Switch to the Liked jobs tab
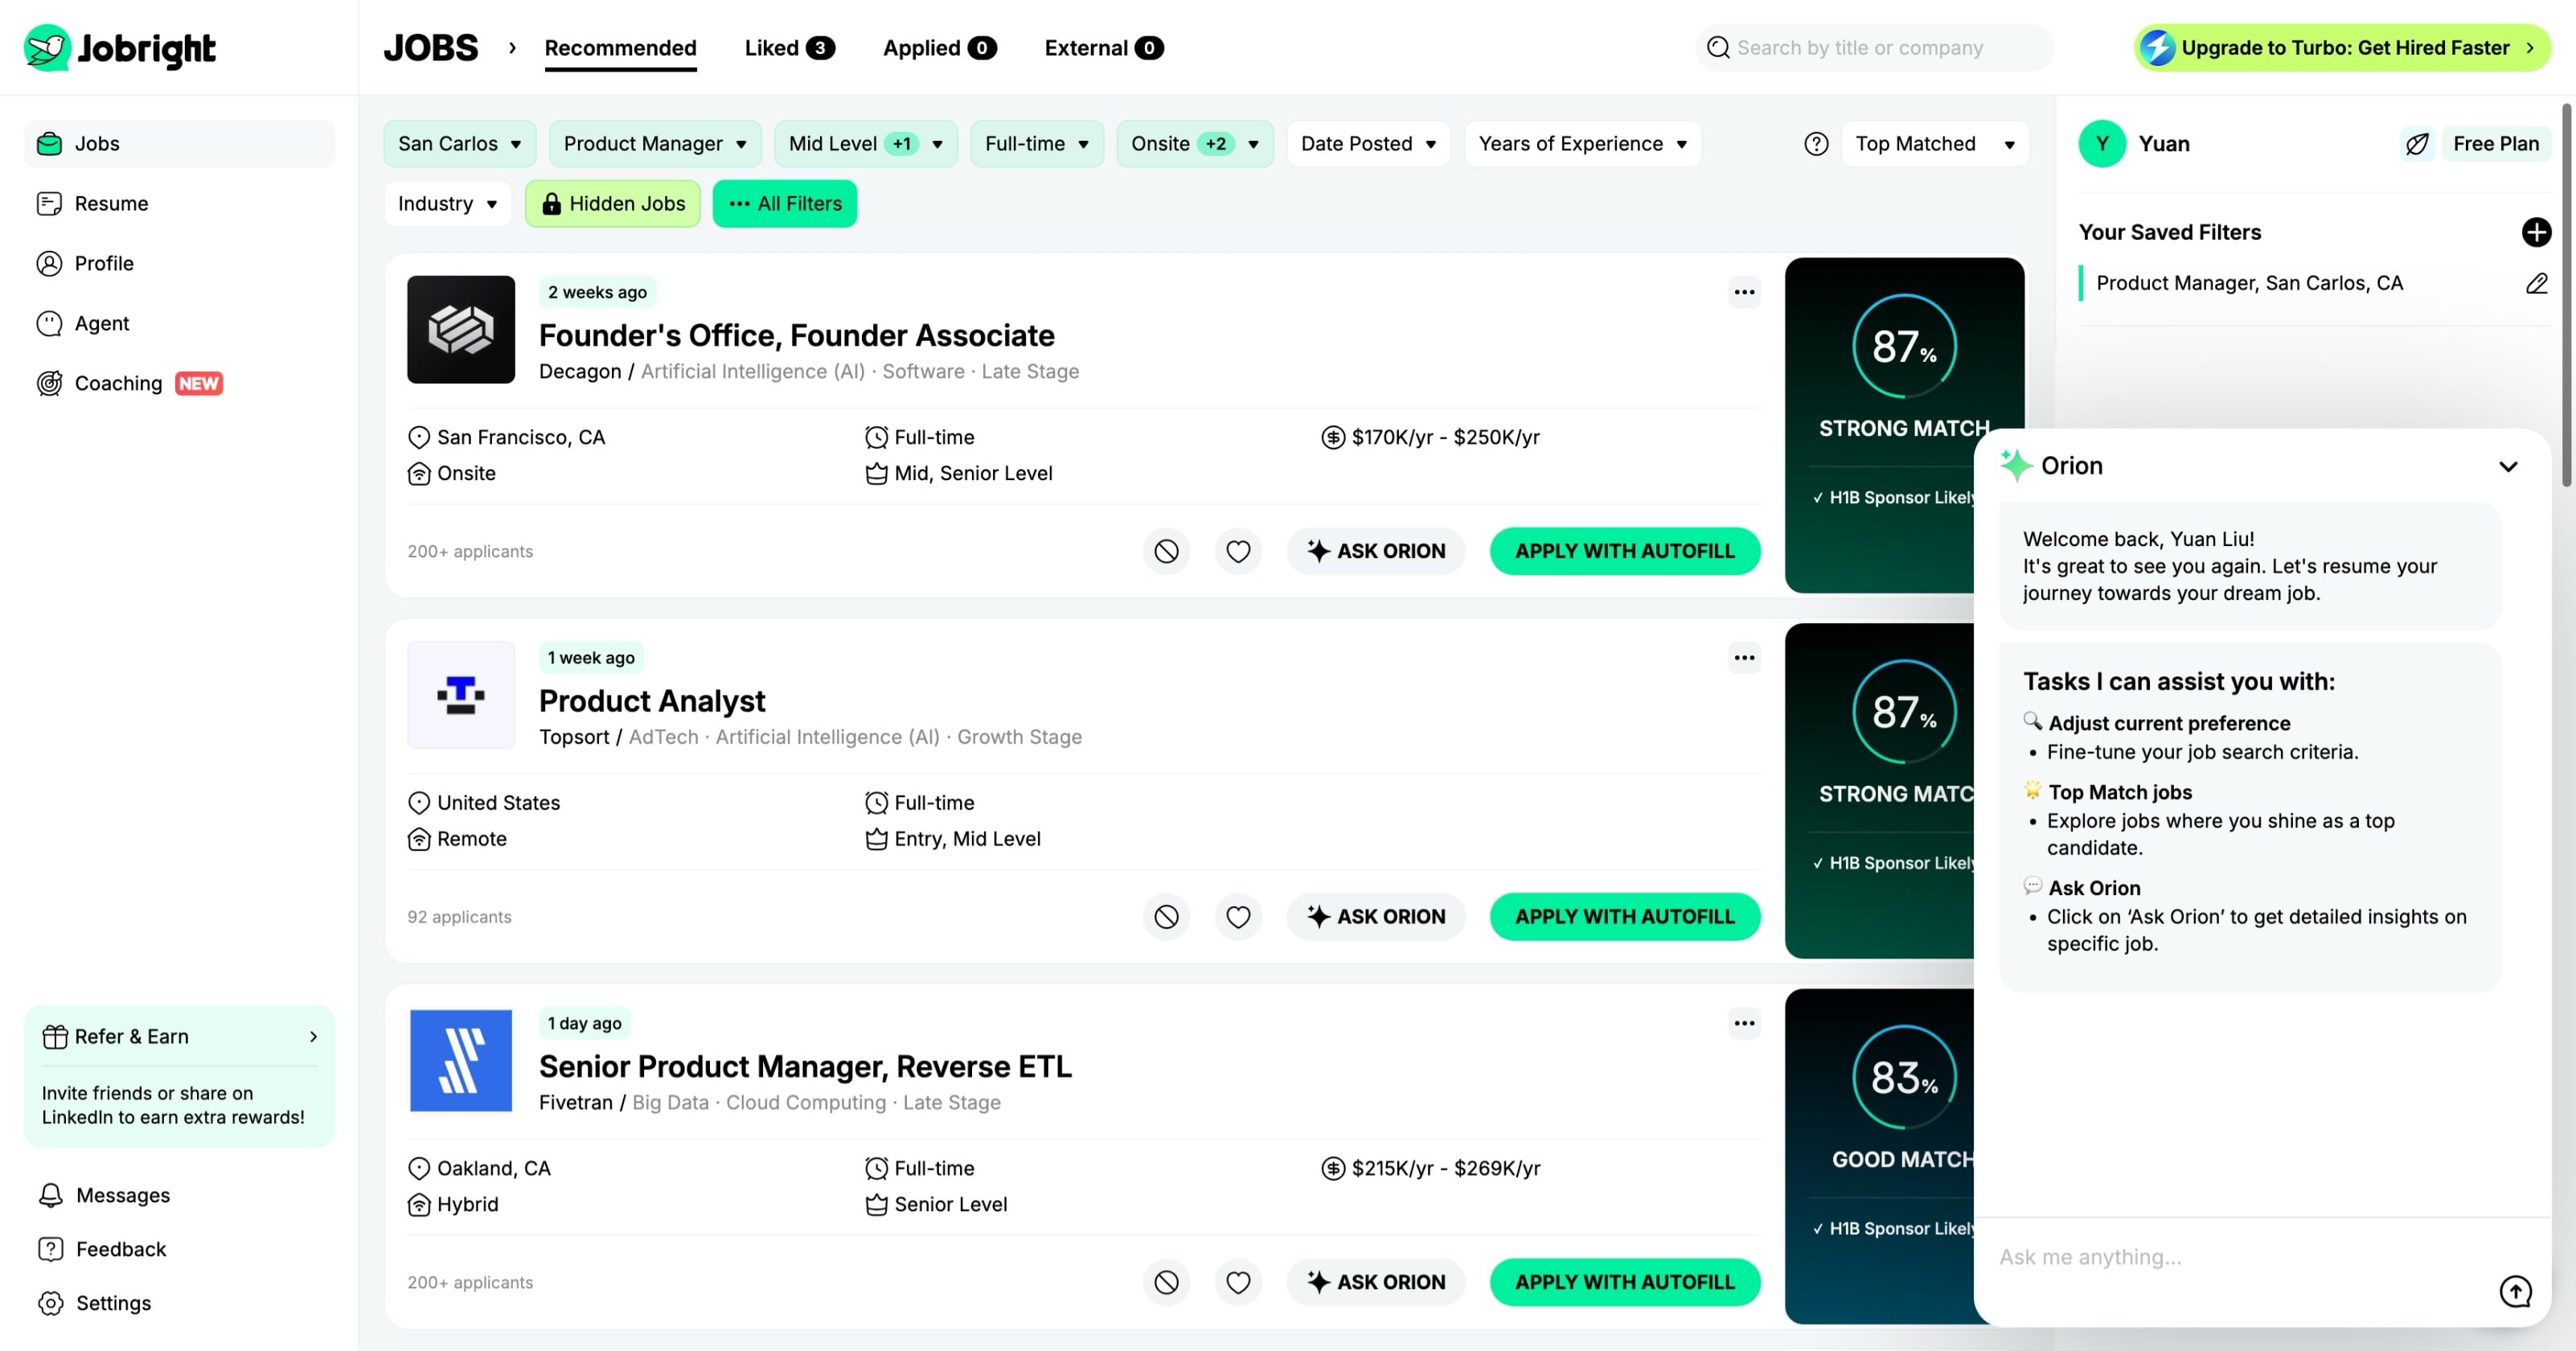The width and height of the screenshot is (2576, 1351). 789,48
